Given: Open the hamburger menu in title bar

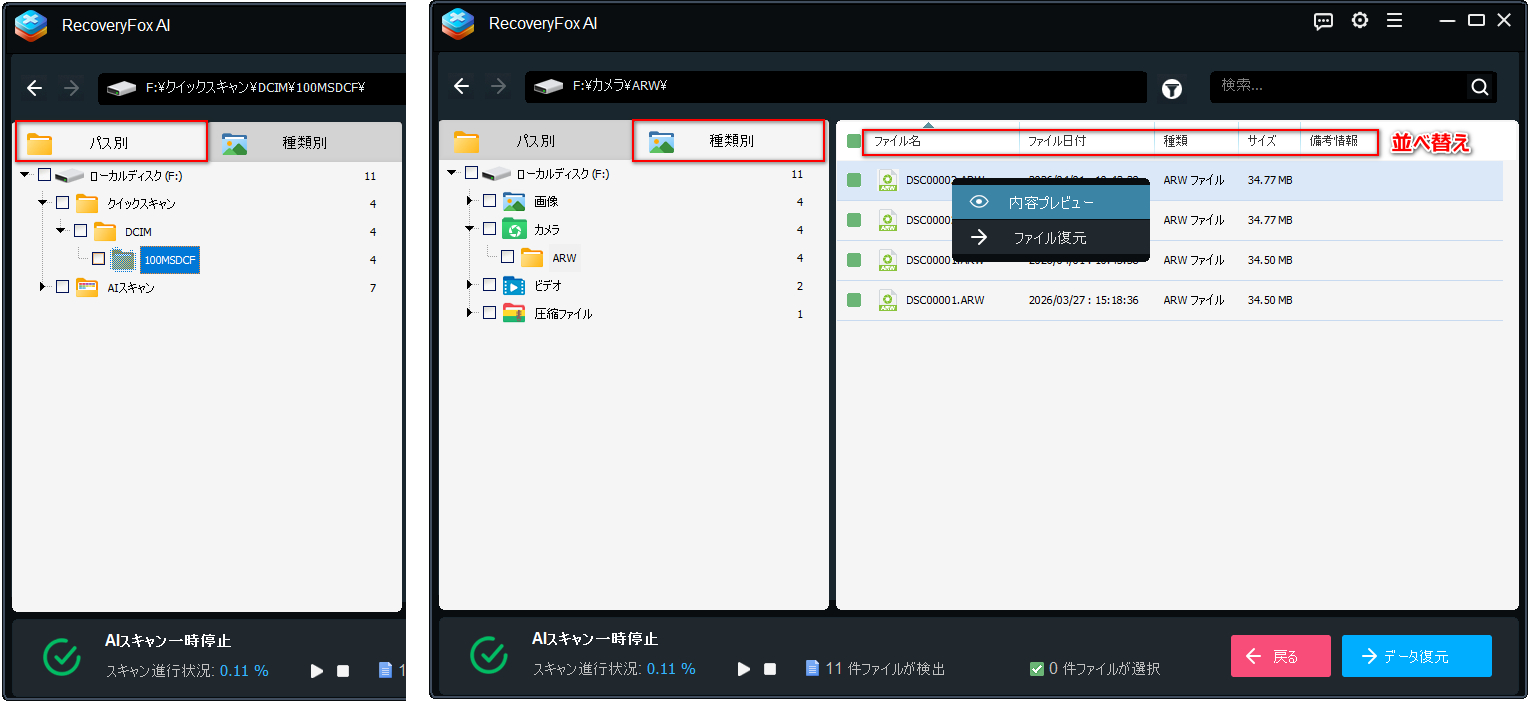Looking at the screenshot, I should [1394, 21].
